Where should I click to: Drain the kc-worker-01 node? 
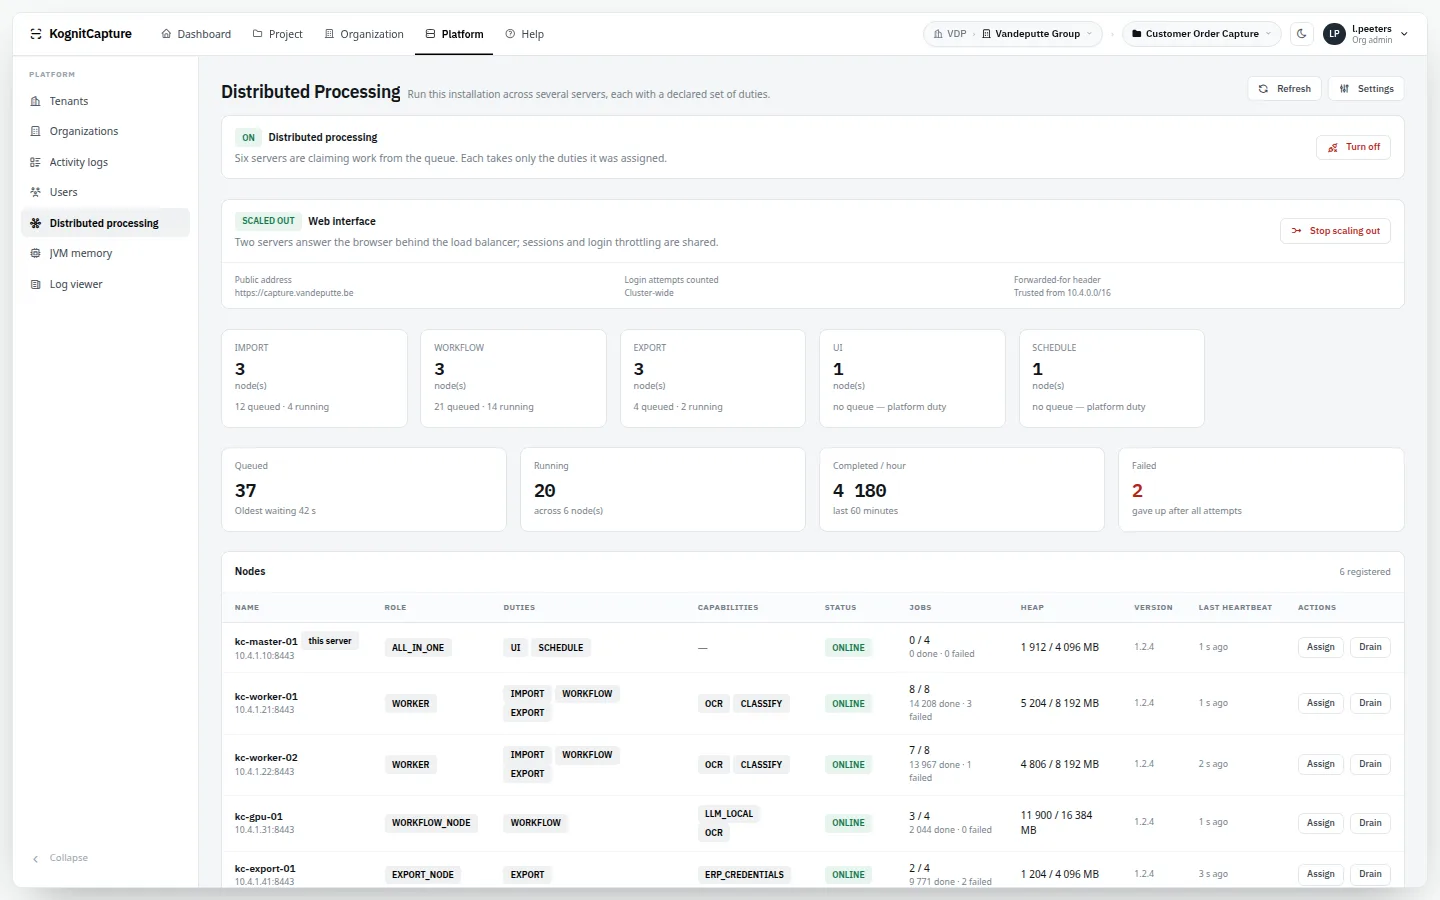click(x=1370, y=703)
